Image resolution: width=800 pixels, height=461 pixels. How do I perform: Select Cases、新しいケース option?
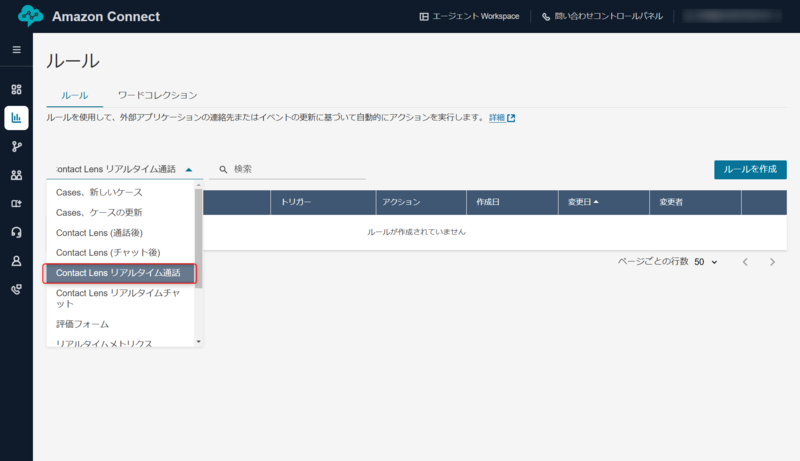click(120, 192)
